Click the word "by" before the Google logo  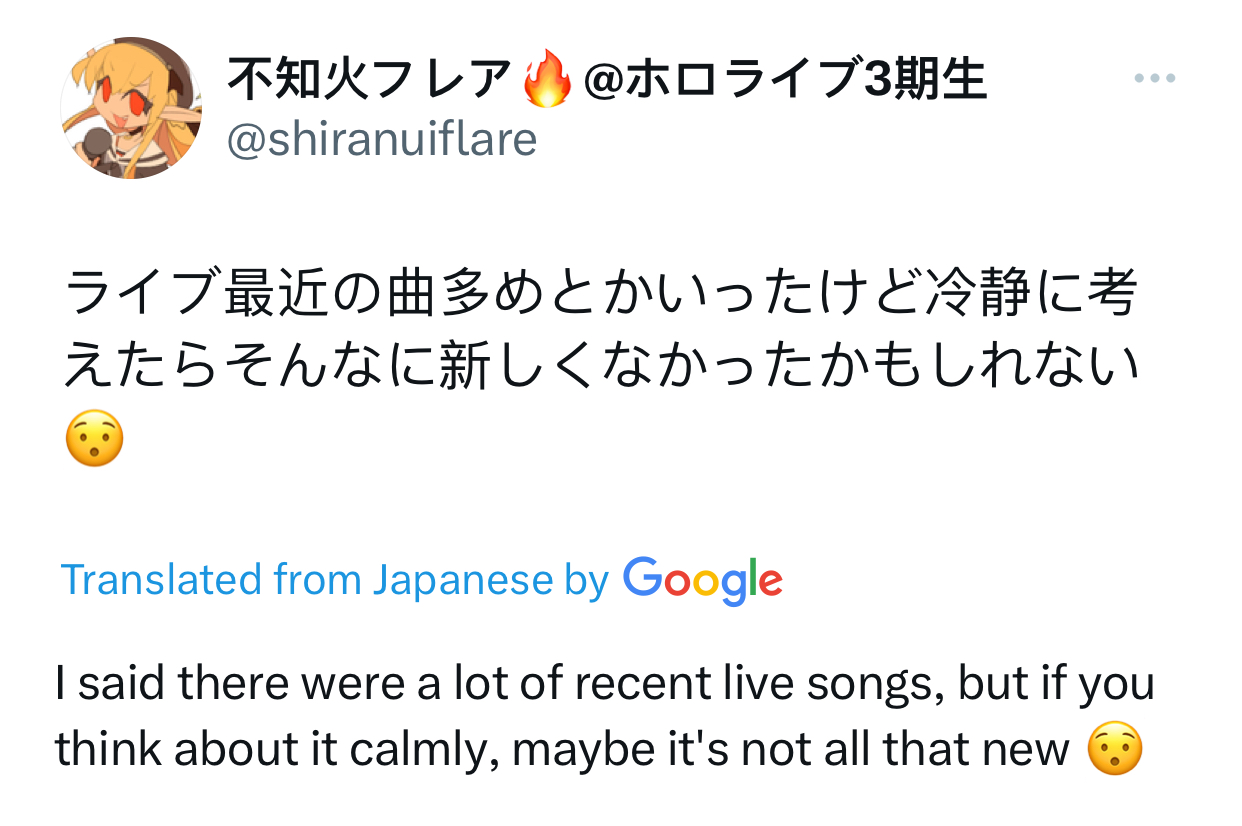point(586,582)
